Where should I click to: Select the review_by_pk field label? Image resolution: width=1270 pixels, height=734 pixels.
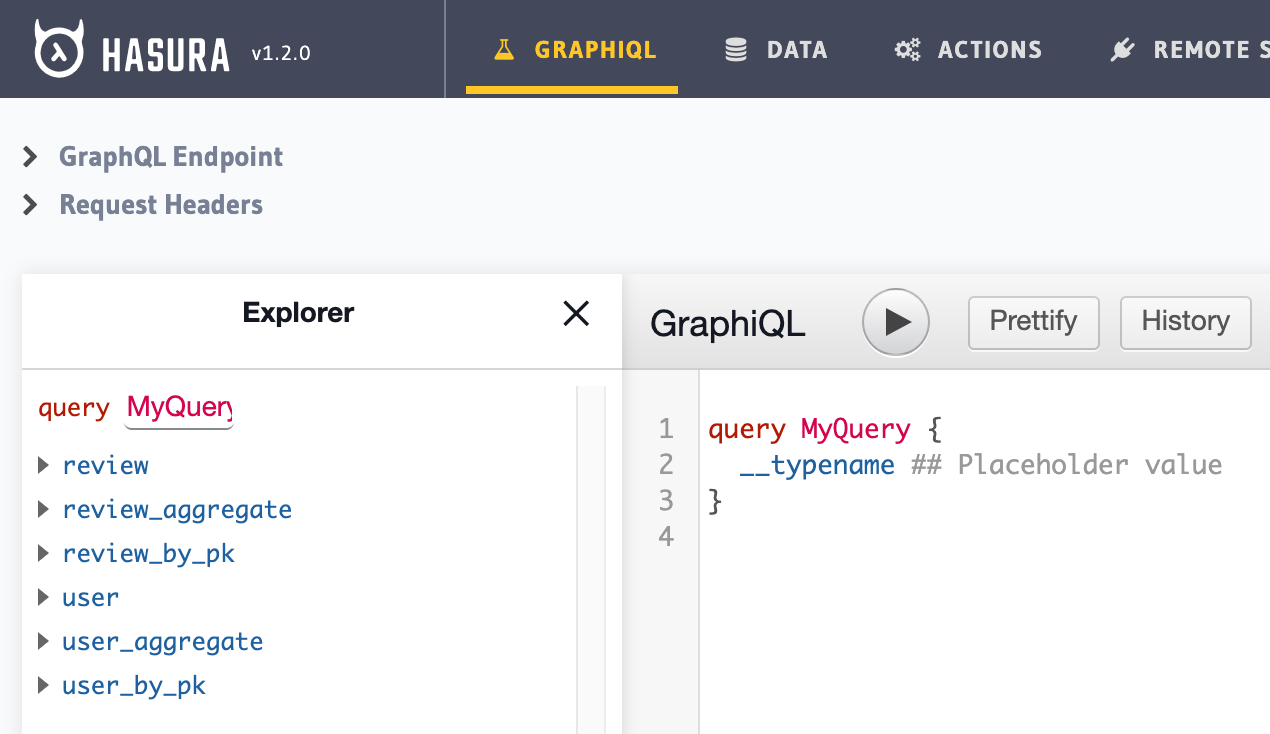(x=148, y=553)
